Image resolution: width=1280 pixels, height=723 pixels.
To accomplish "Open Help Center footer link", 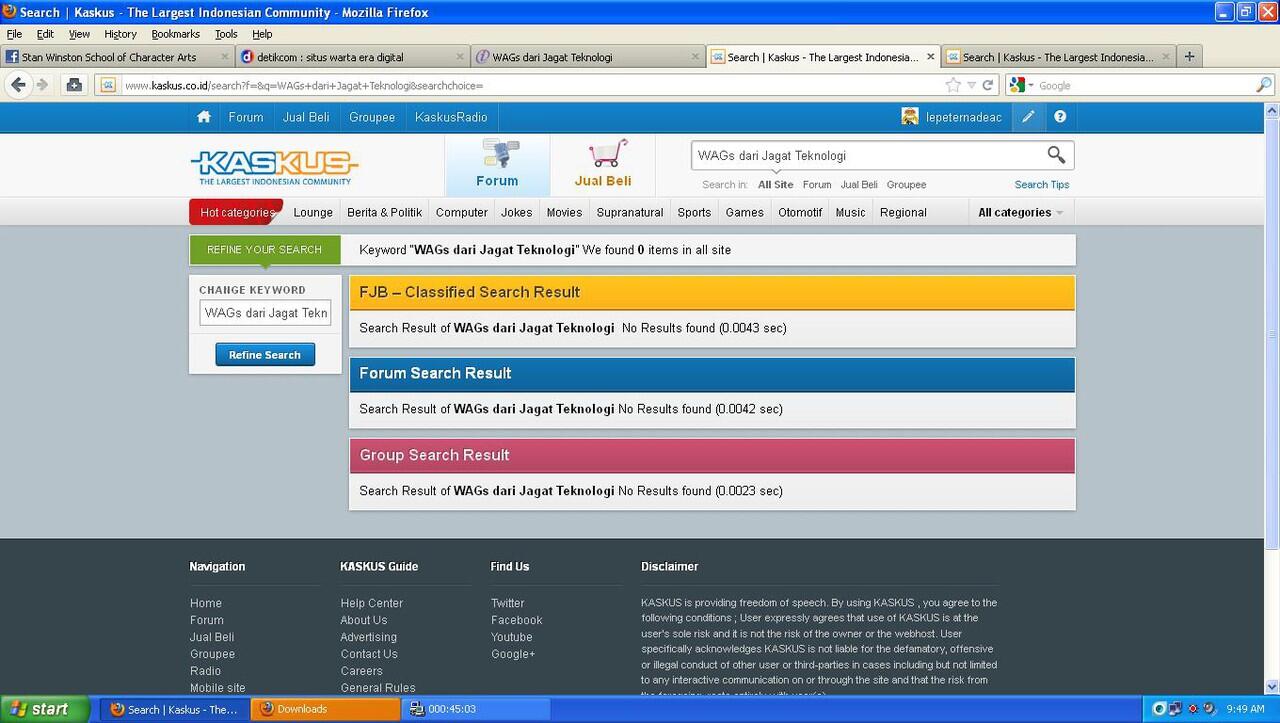I will (x=372, y=603).
